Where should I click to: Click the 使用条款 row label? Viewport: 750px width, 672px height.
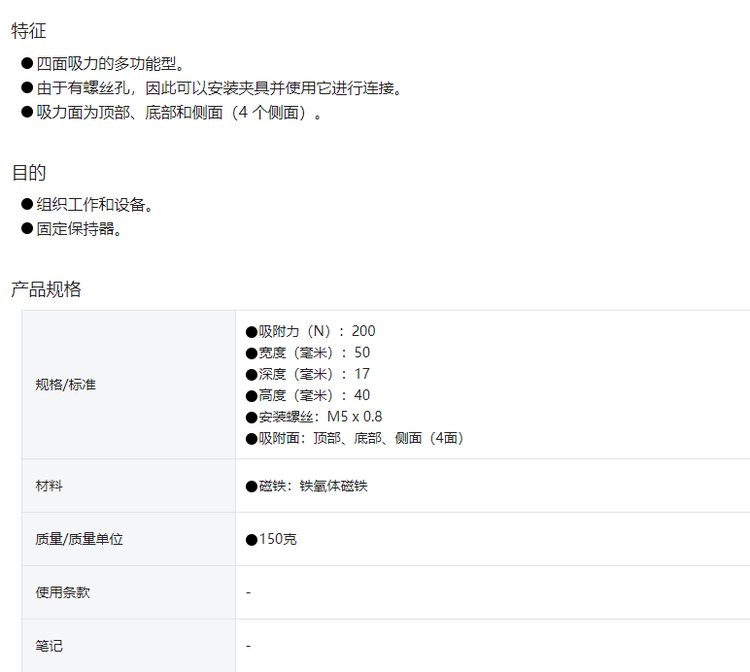62,592
